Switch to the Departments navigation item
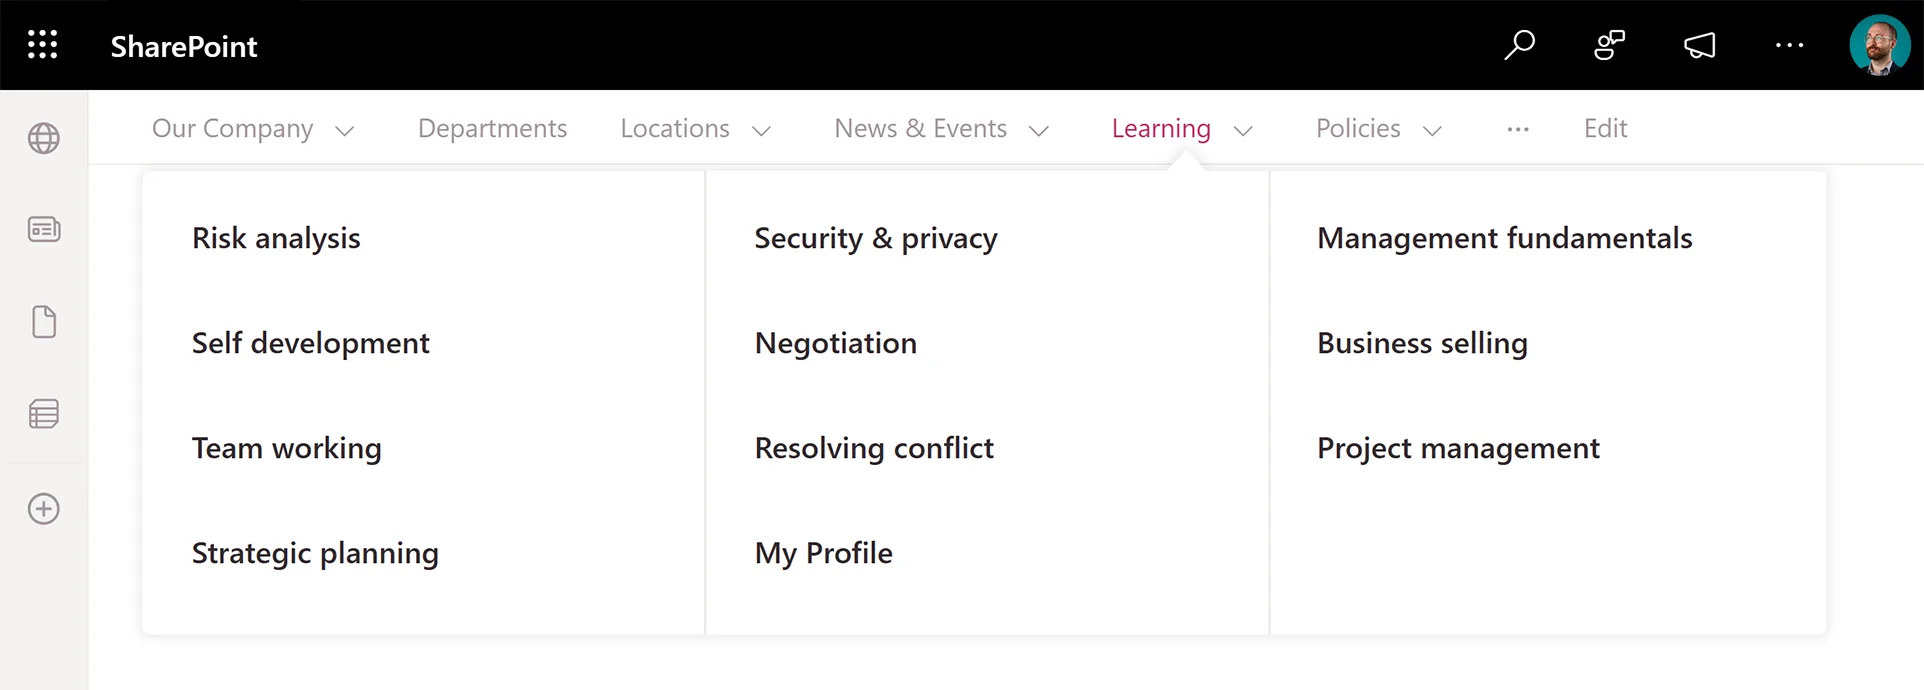The width and height of the screenshot is (1924, 690). tap(492, 128)
